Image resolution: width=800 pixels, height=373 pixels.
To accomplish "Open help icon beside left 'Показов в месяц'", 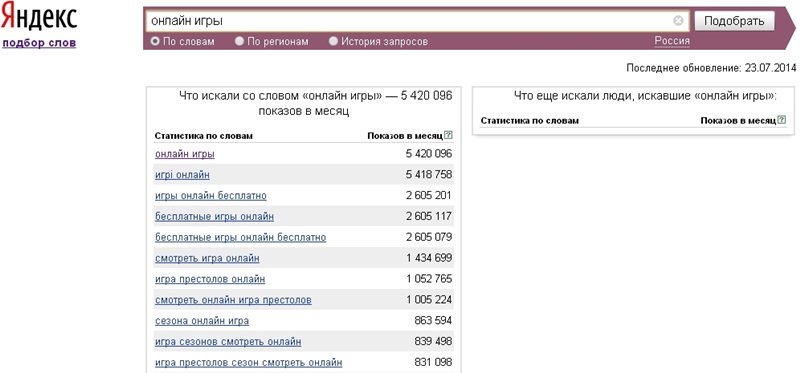I will [x=448, y=135].
